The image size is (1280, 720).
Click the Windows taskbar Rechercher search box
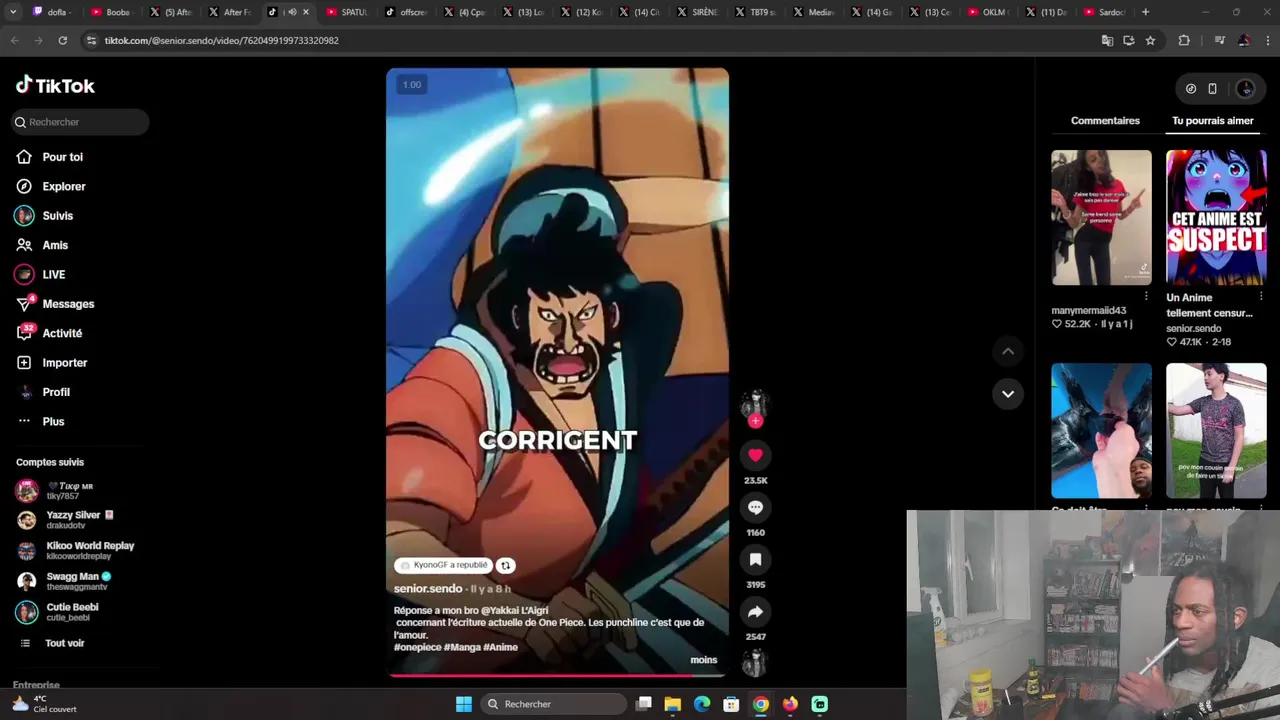pos(552,704)
